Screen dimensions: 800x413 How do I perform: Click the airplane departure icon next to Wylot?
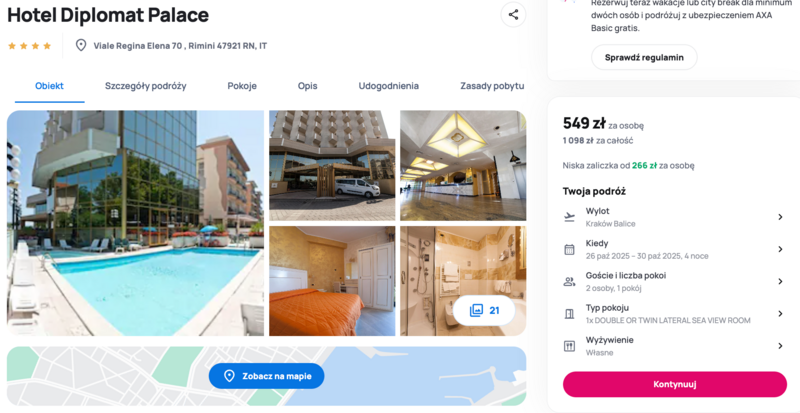tap(569, 217)
